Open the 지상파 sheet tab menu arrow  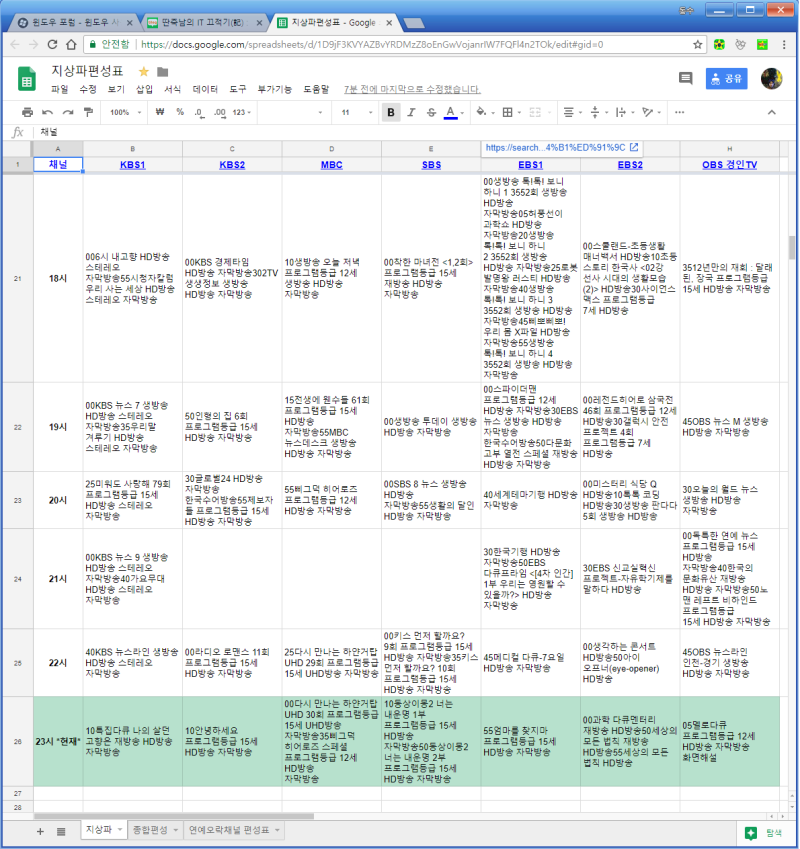pos(120,830)
